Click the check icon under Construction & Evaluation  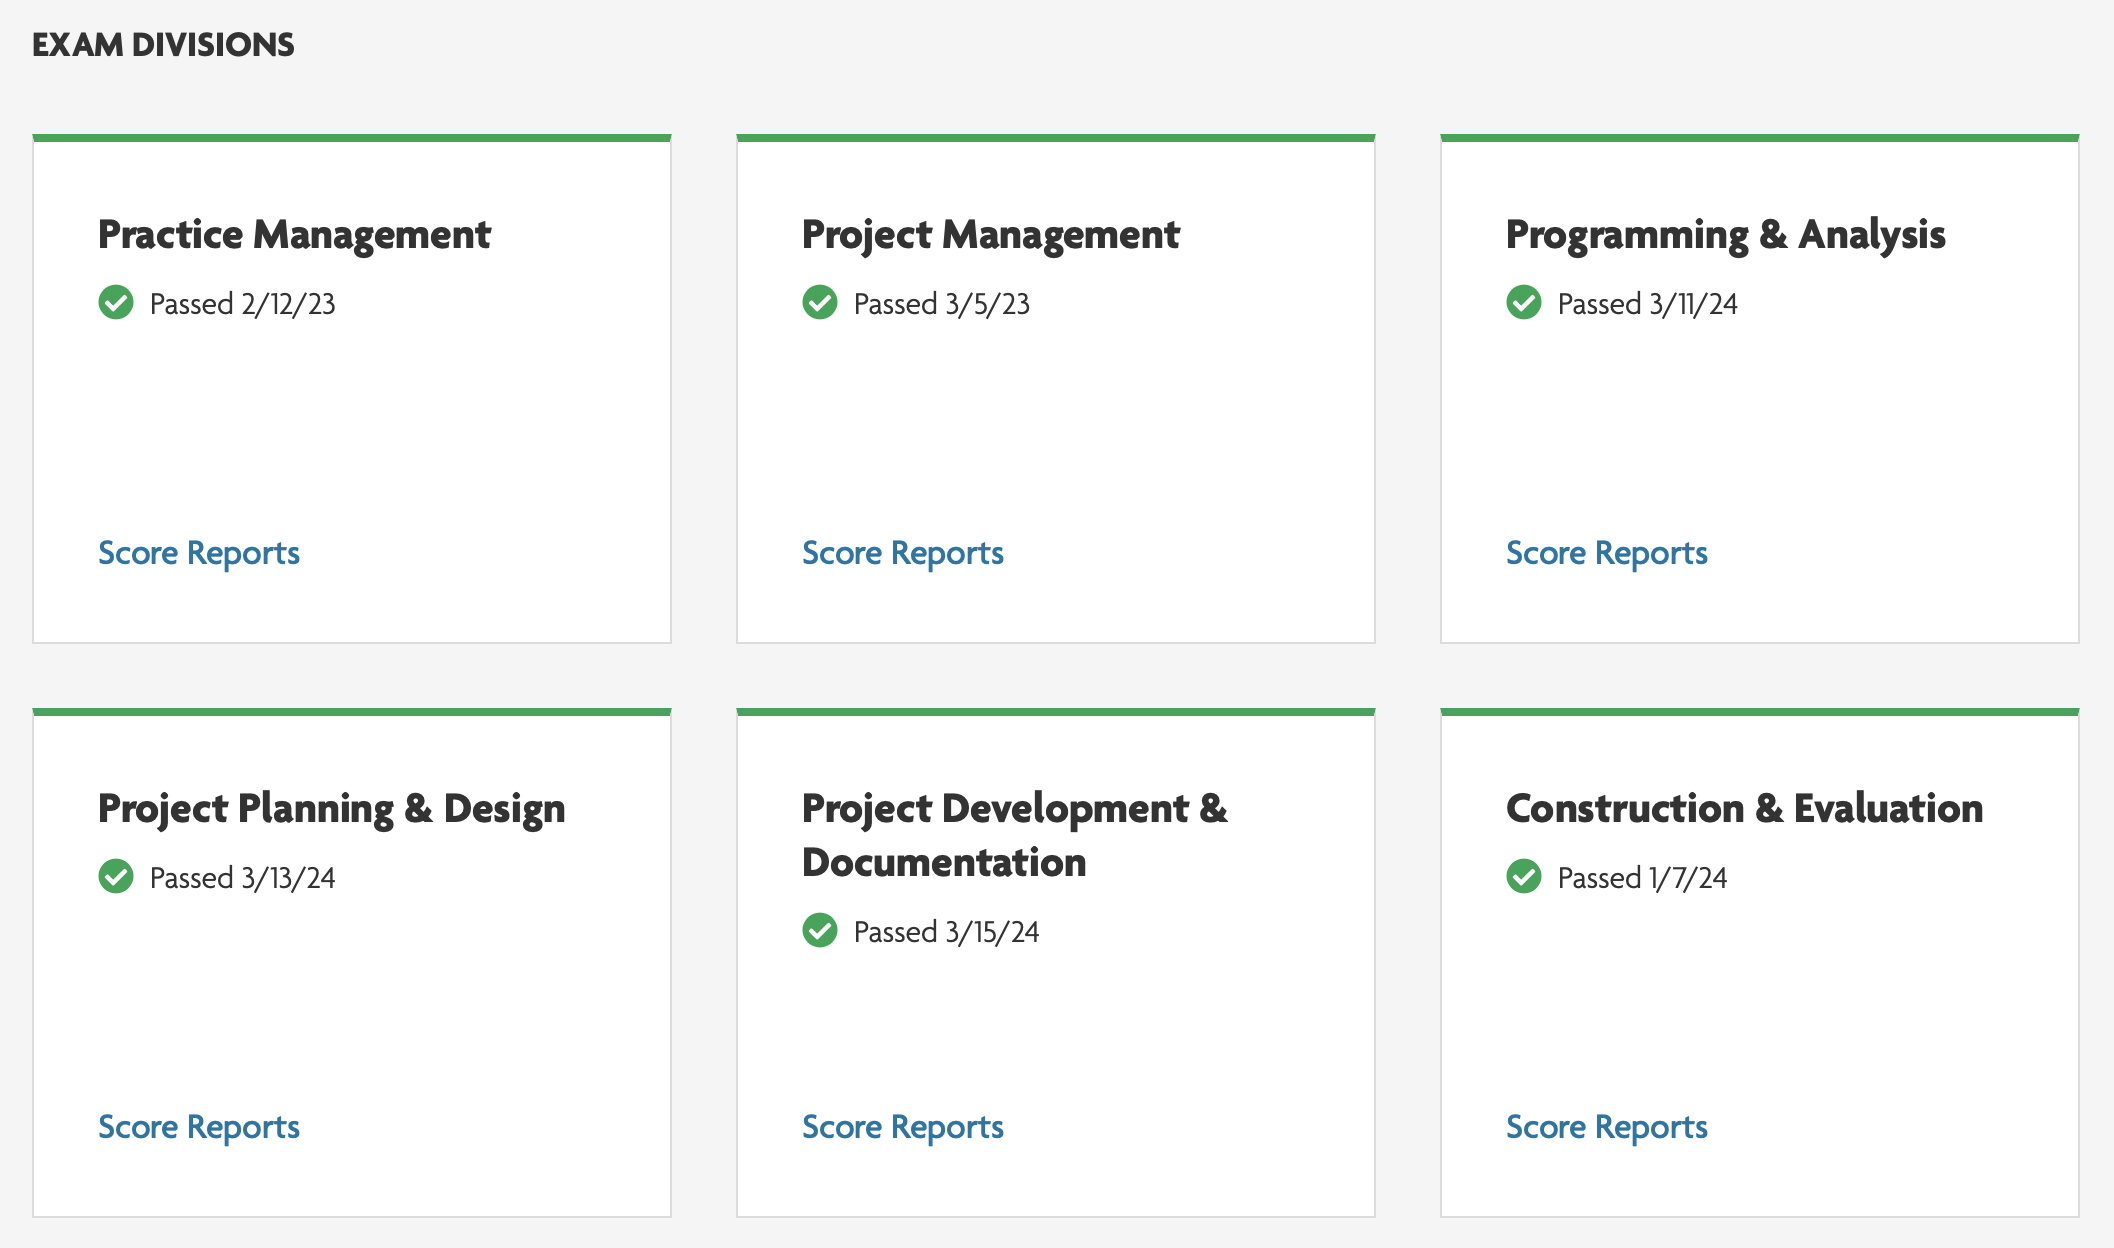pyautogui.click(x=1524, y=876)
